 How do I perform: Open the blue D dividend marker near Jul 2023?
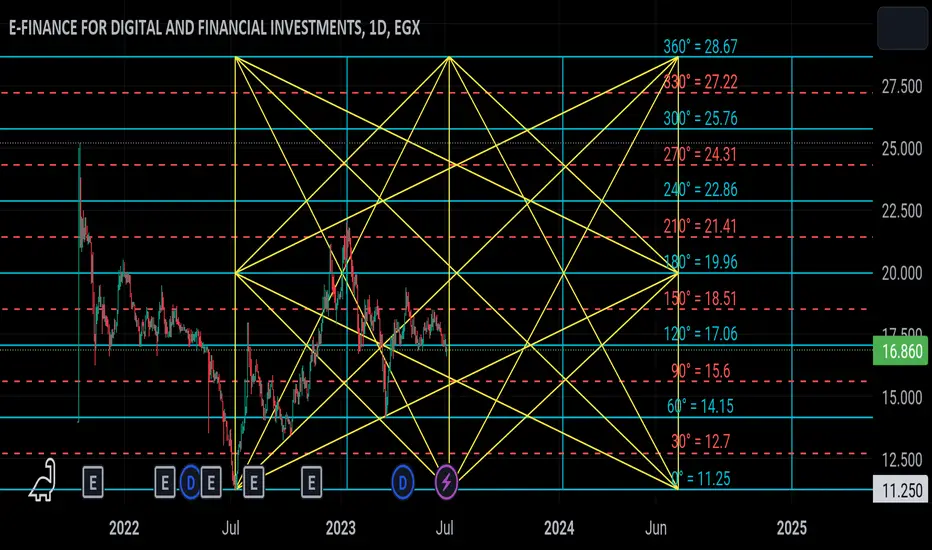[402, 482]
